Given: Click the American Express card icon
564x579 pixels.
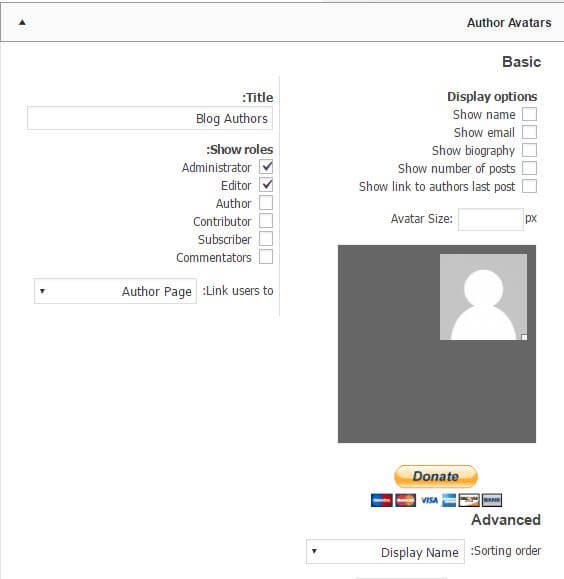Looking at the screenshot, I should coord(449,500).
